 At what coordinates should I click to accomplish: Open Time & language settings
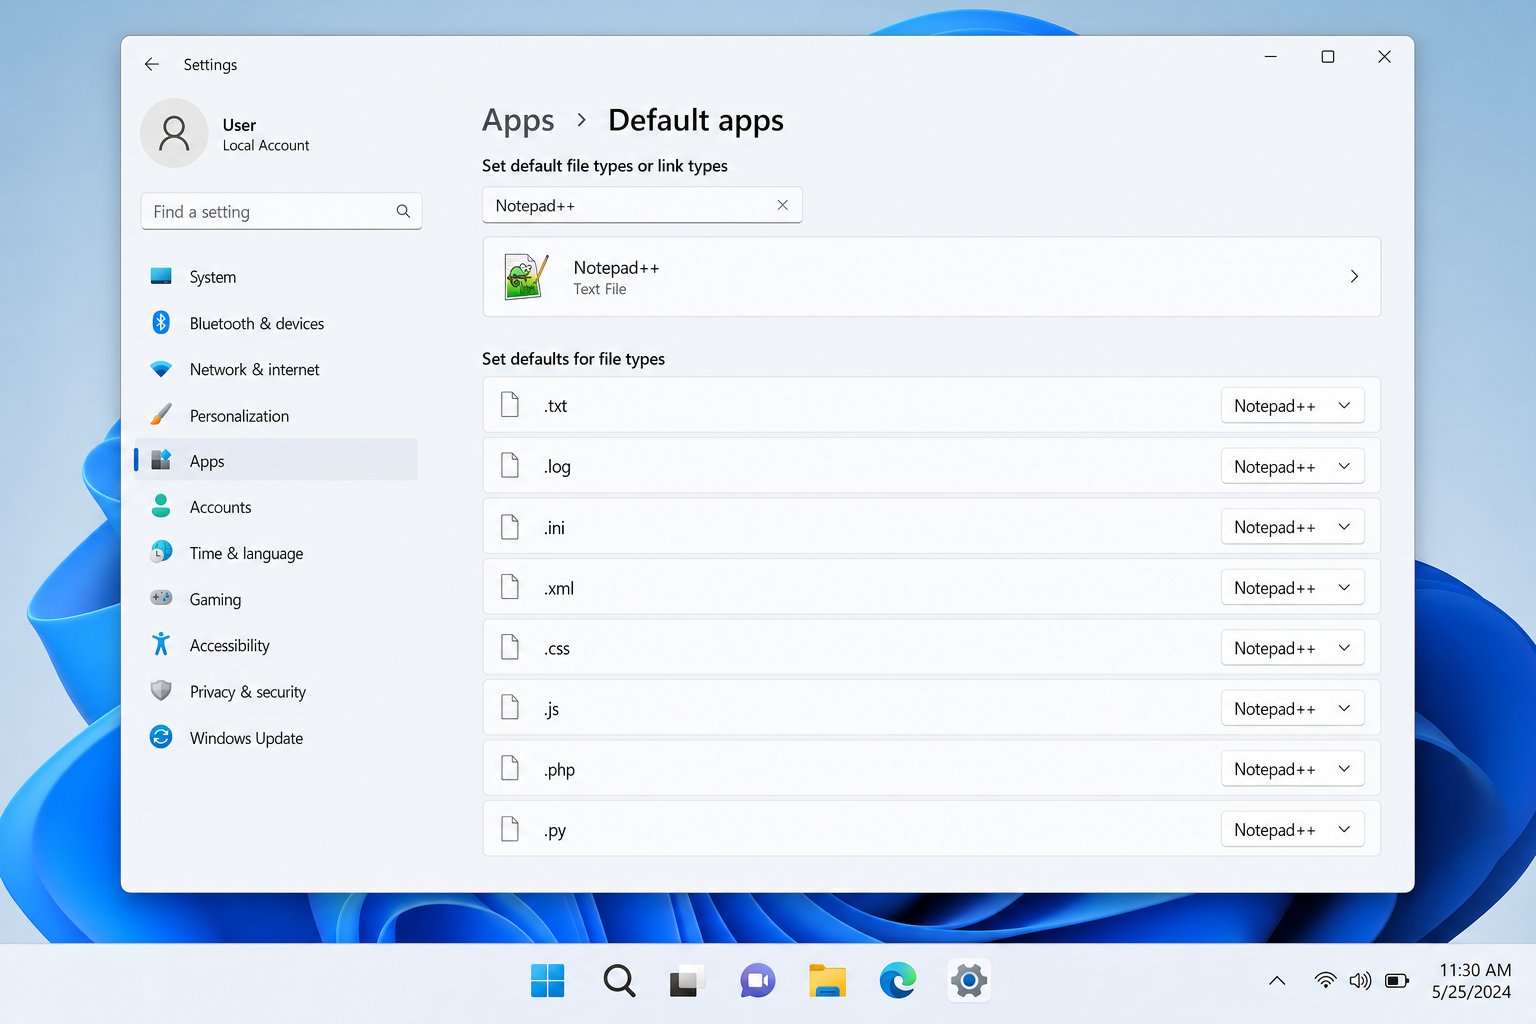276,553
